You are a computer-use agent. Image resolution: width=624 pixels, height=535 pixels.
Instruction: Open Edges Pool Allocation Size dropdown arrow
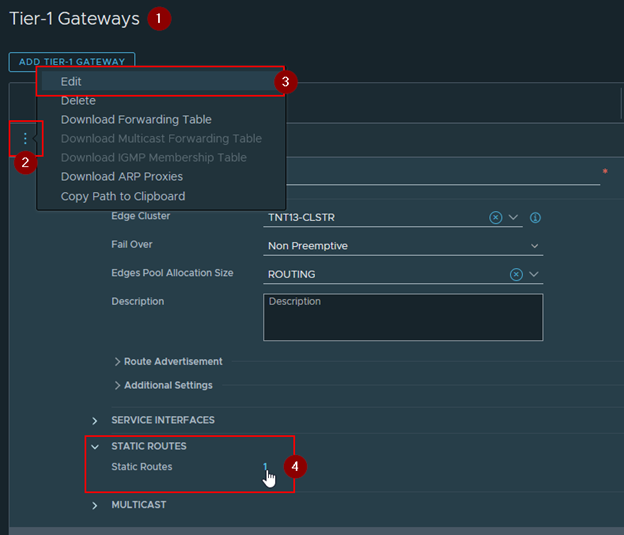tap(534, 274)
